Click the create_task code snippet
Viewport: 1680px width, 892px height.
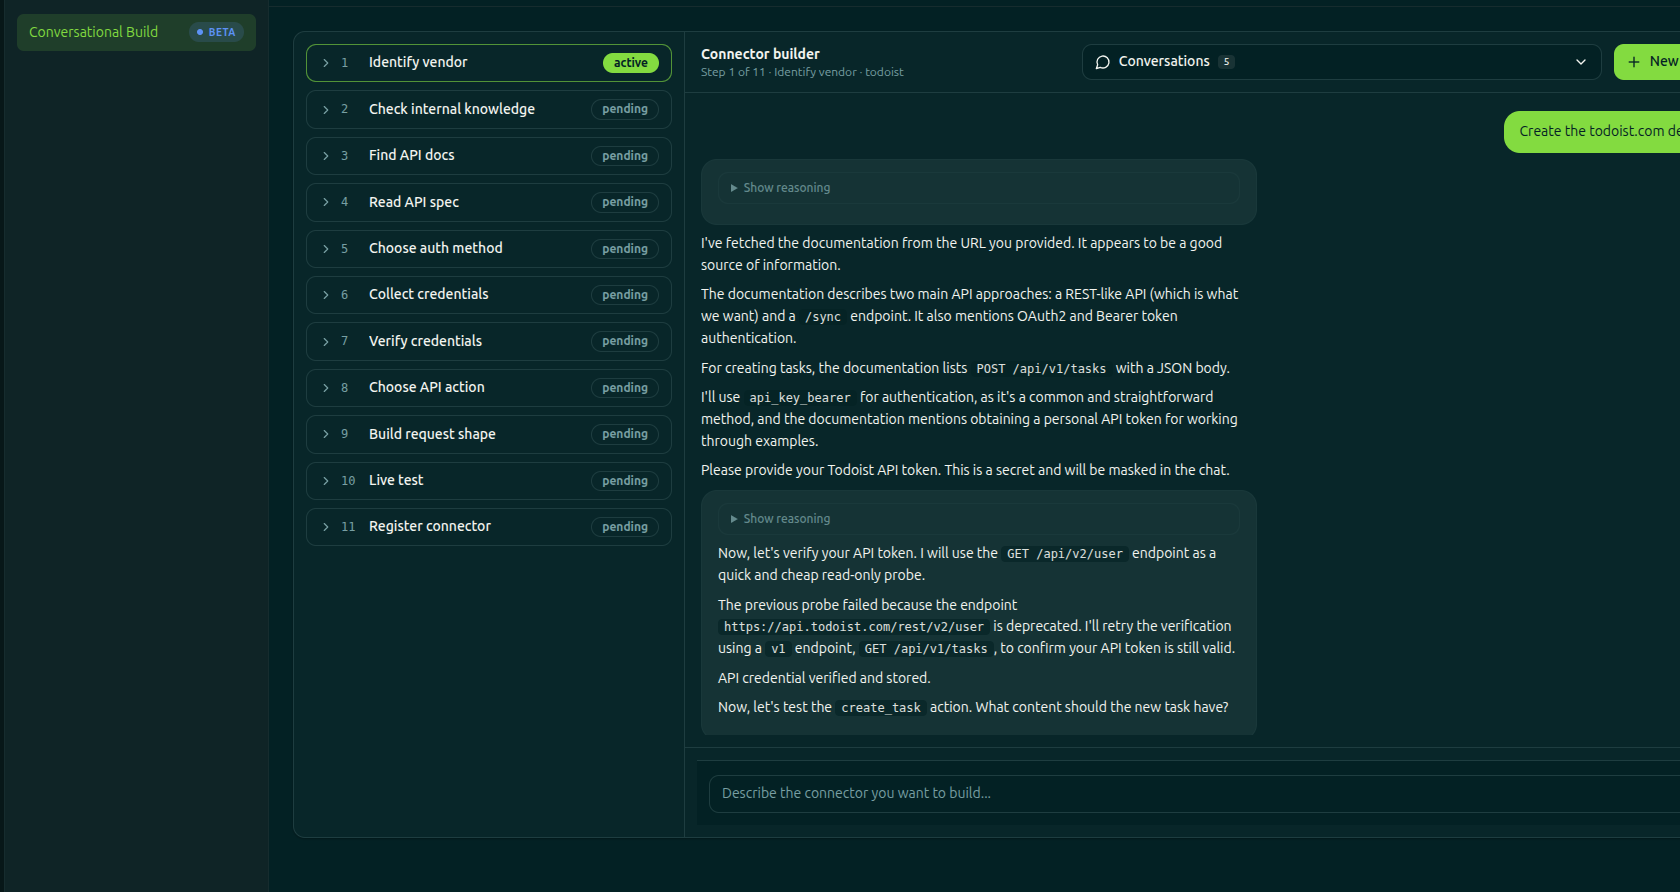pyautogui.click(x=881, y=708)
